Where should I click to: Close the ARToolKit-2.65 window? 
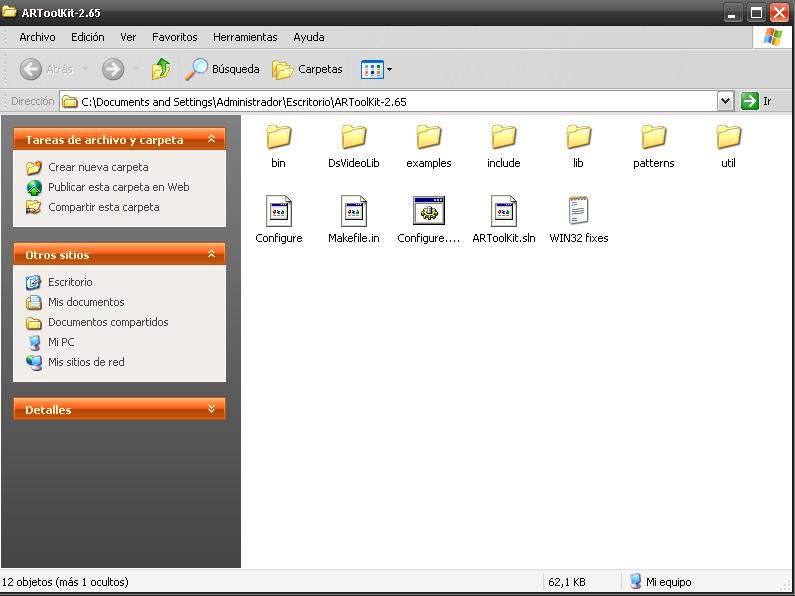pyautogui.click(x=780, y=13)
